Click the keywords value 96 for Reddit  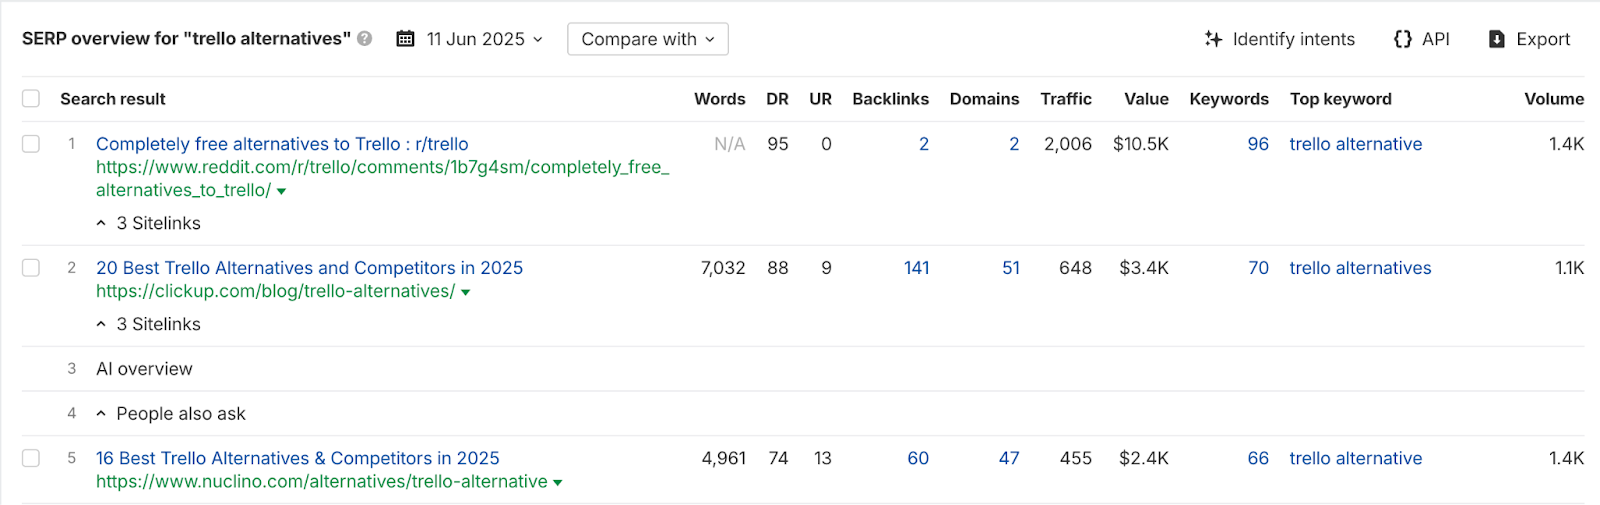(1258, 144)
